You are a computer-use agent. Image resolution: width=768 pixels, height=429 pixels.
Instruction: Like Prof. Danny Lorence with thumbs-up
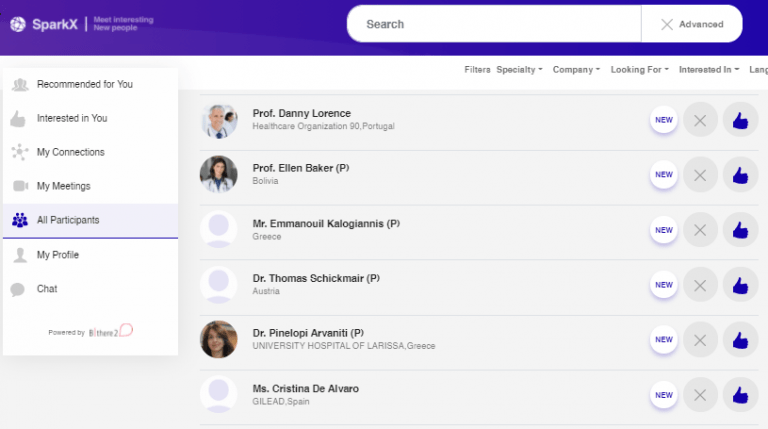click(x=740, y=120)
